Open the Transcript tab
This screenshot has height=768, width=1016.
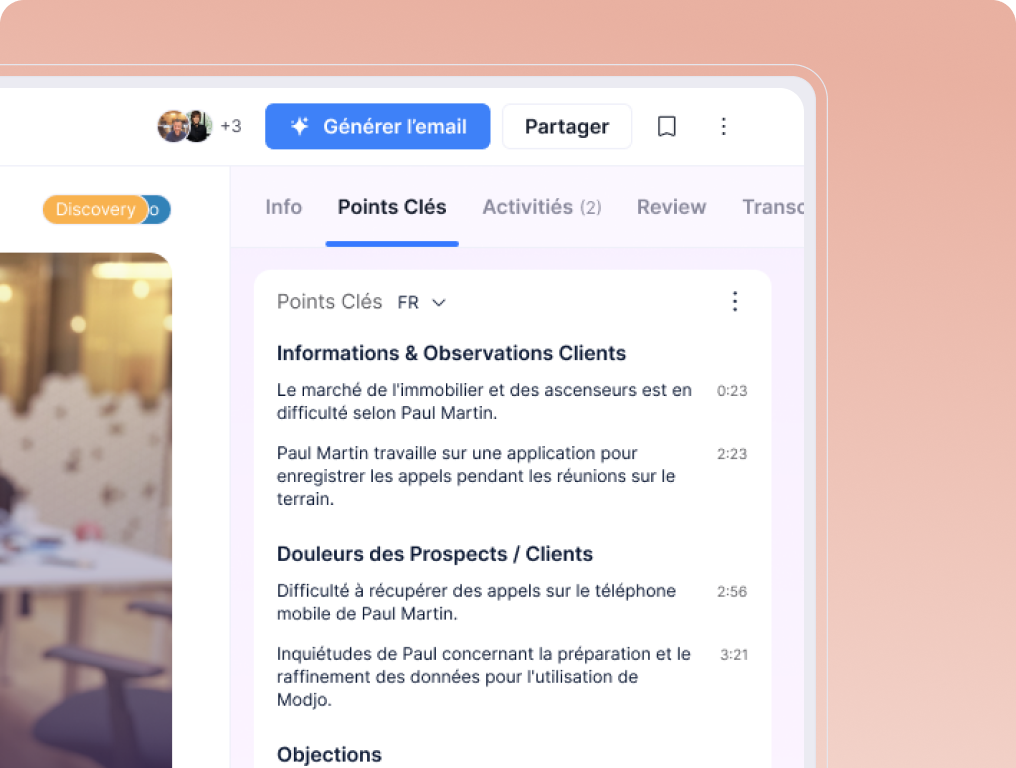coord(772,207)
